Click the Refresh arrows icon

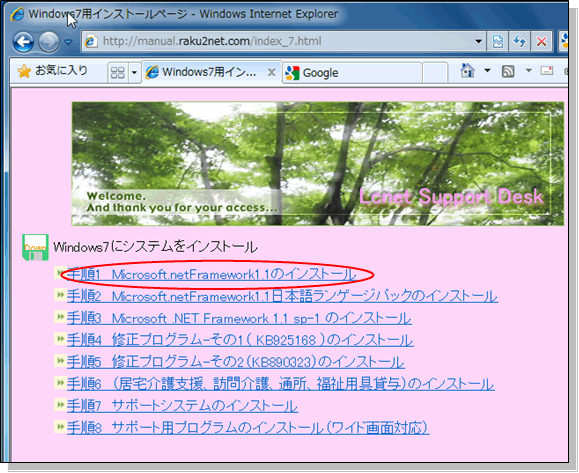coord(520,41)
